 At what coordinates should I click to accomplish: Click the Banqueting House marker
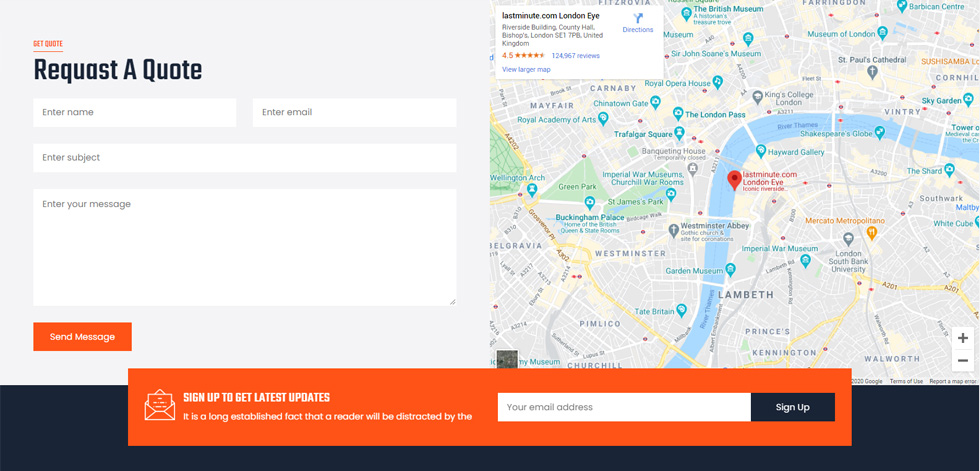[692, 167]
